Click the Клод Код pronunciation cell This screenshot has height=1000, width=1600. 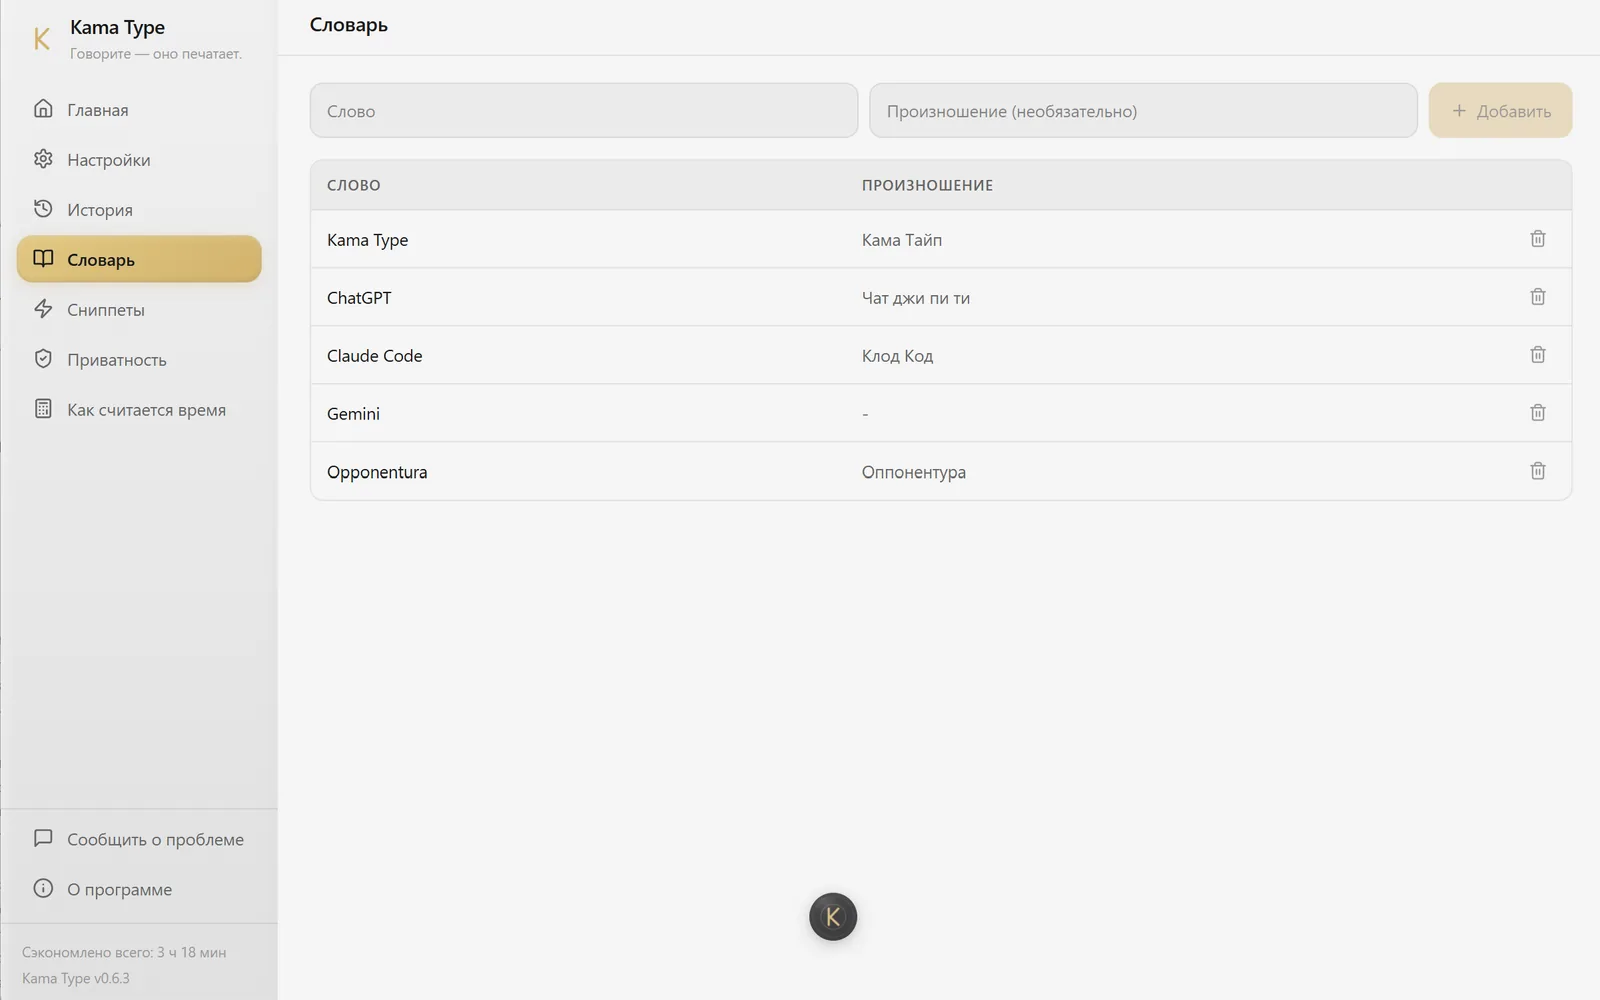click(897, 356)
